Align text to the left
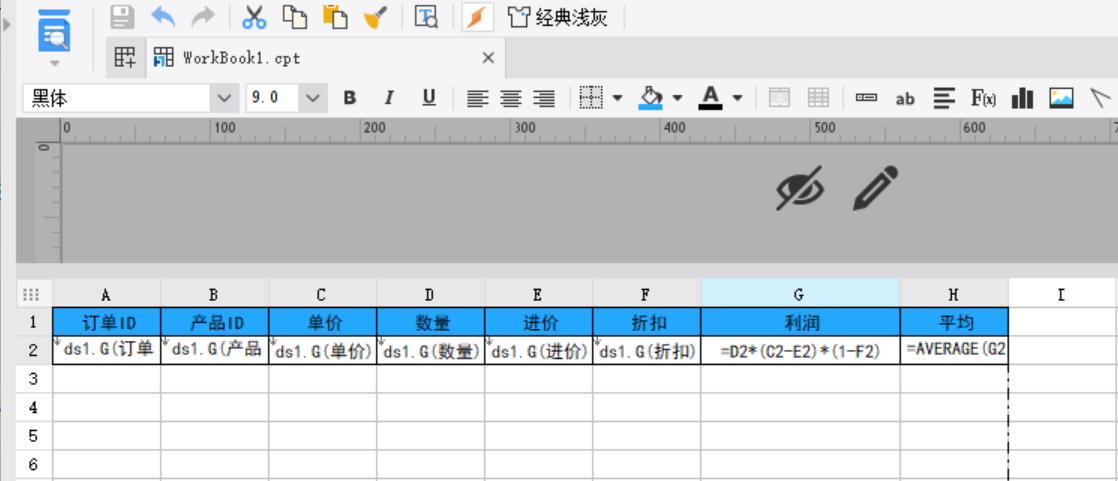Viewport: 1118px width, 481px height. pyautogui.click(x=478, y=98)
